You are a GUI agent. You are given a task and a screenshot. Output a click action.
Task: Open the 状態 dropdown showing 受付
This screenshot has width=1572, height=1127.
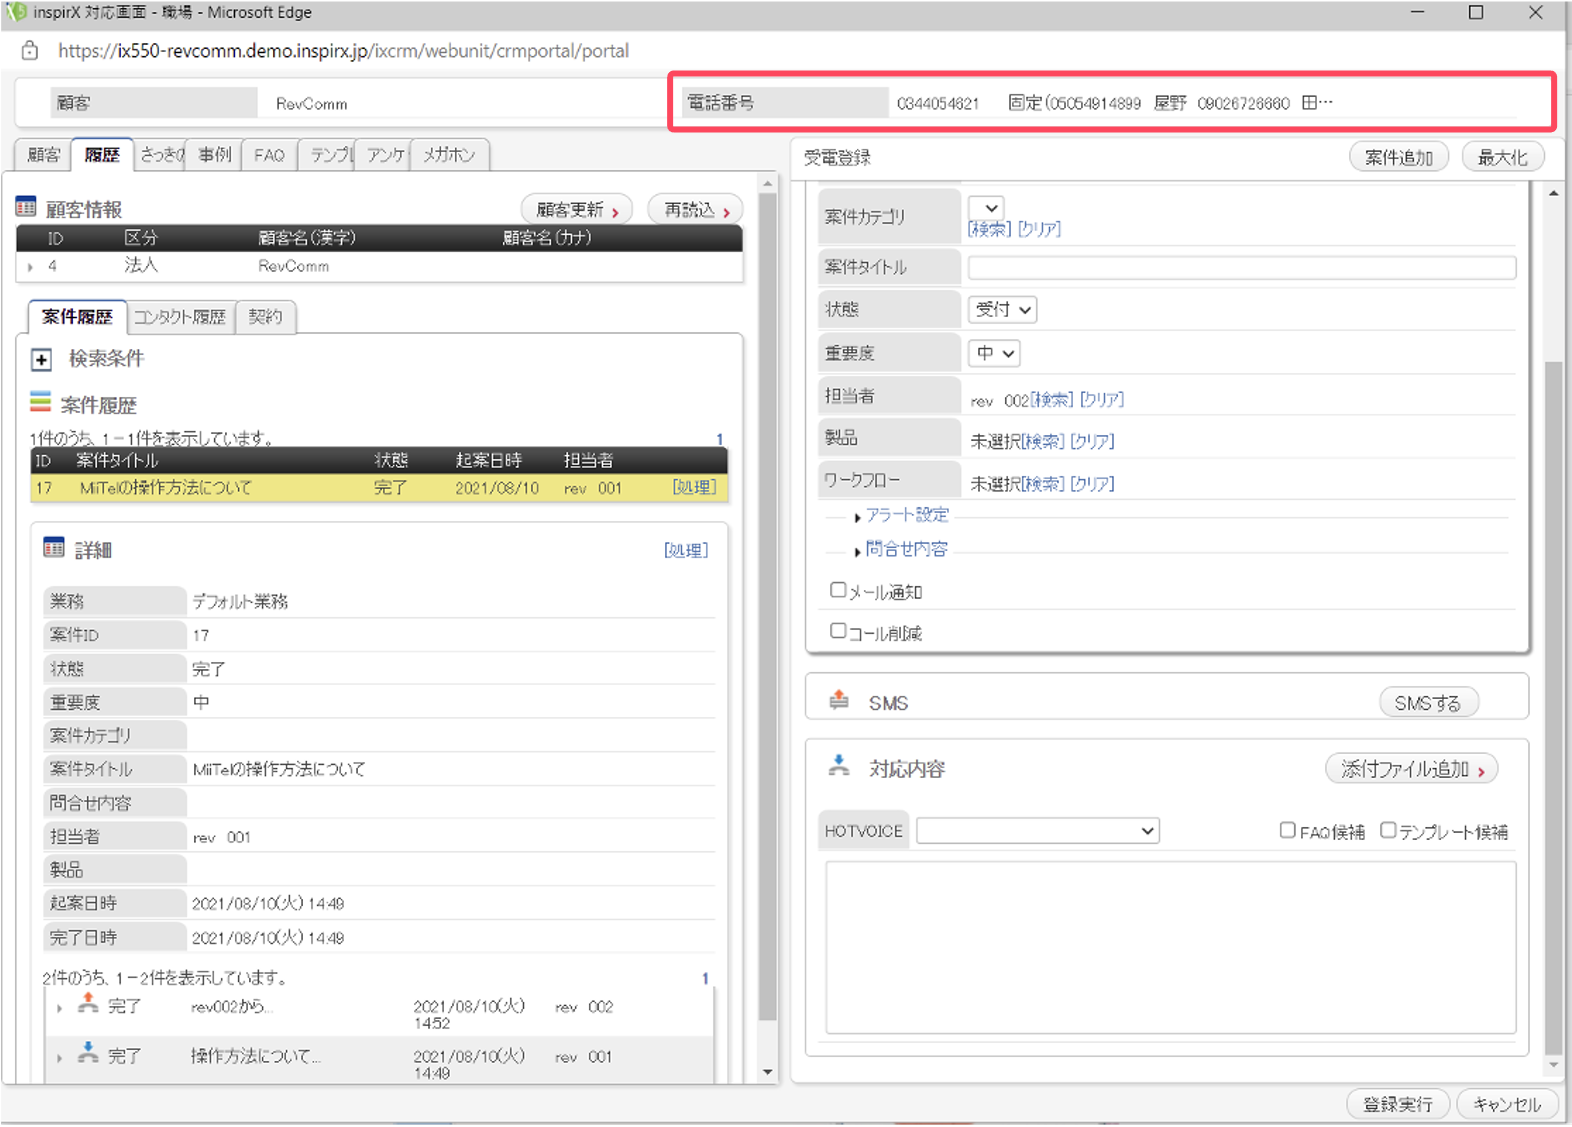1002,309
